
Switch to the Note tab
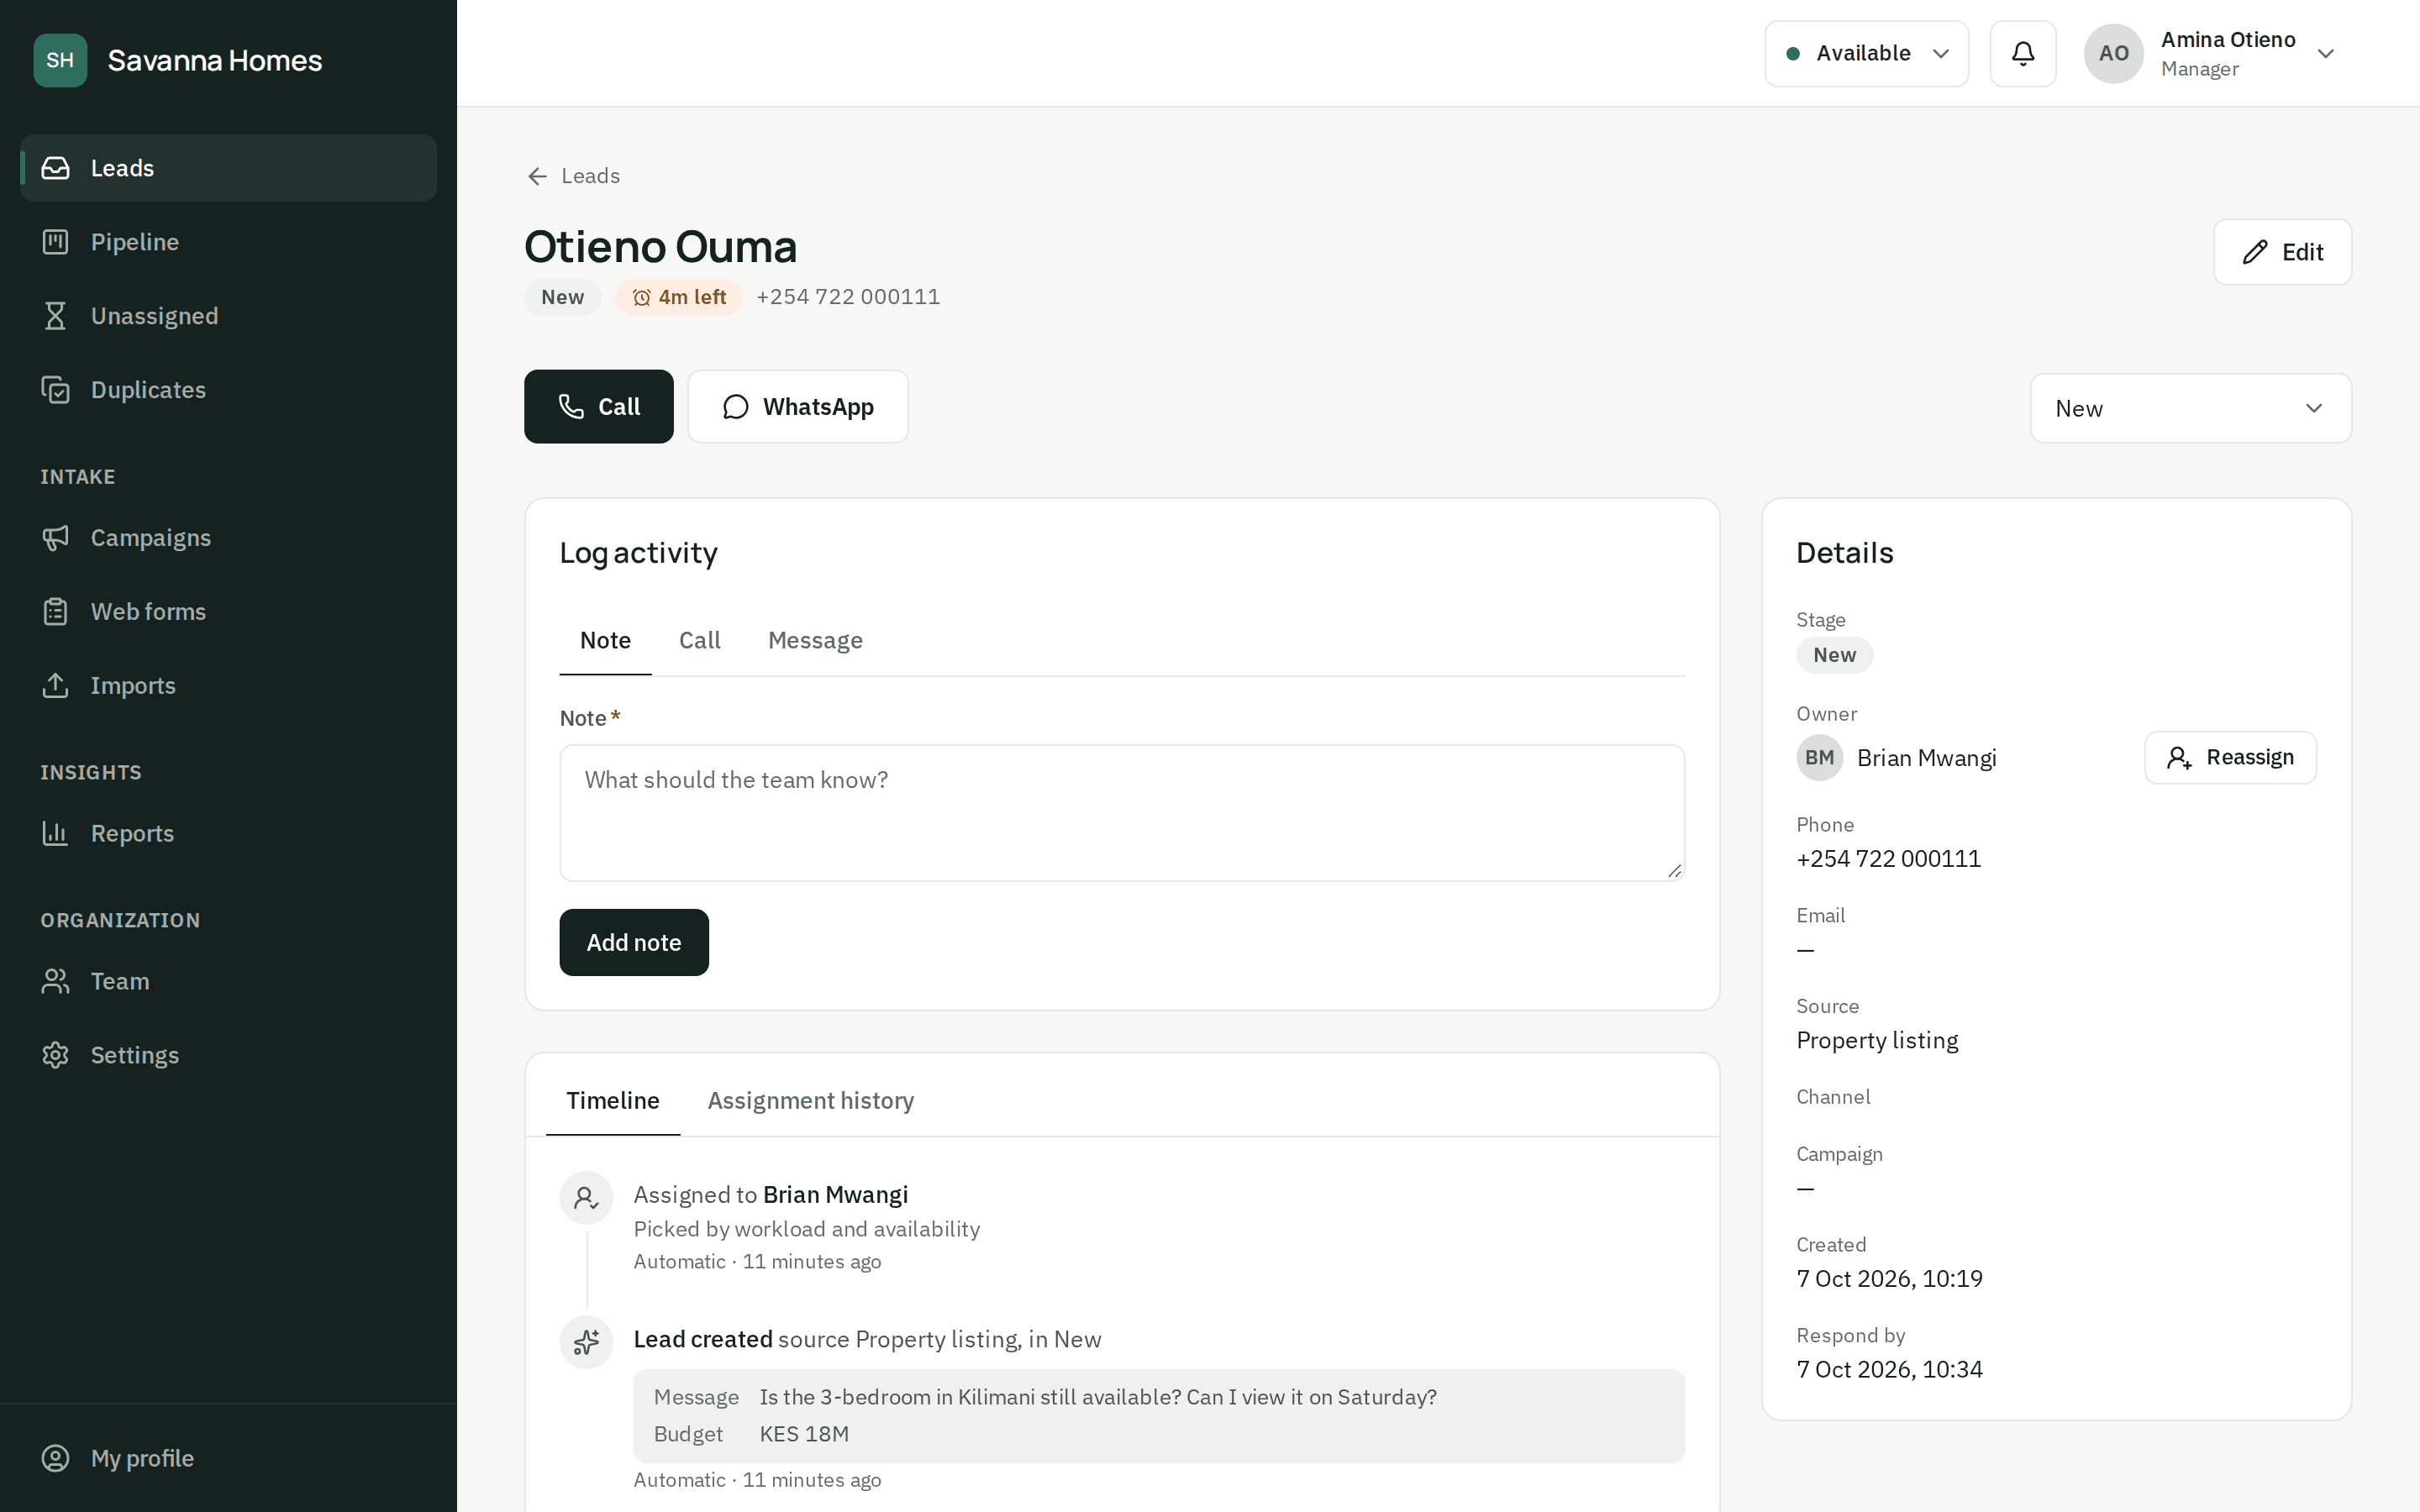pos(605,640)
